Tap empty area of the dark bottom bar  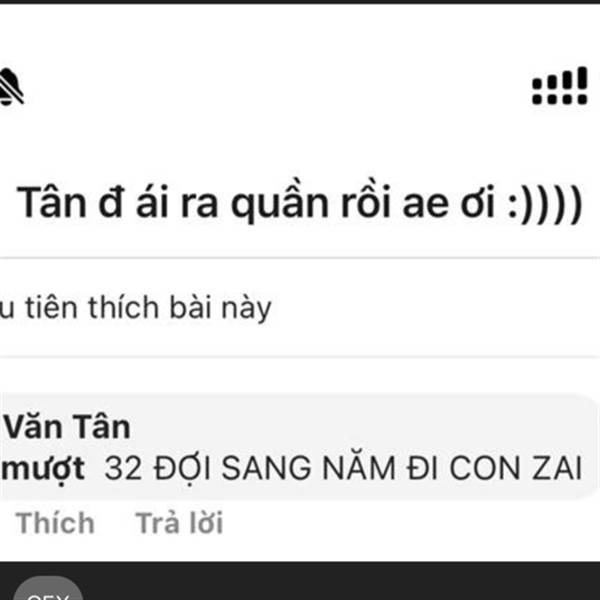coord(341,581)
